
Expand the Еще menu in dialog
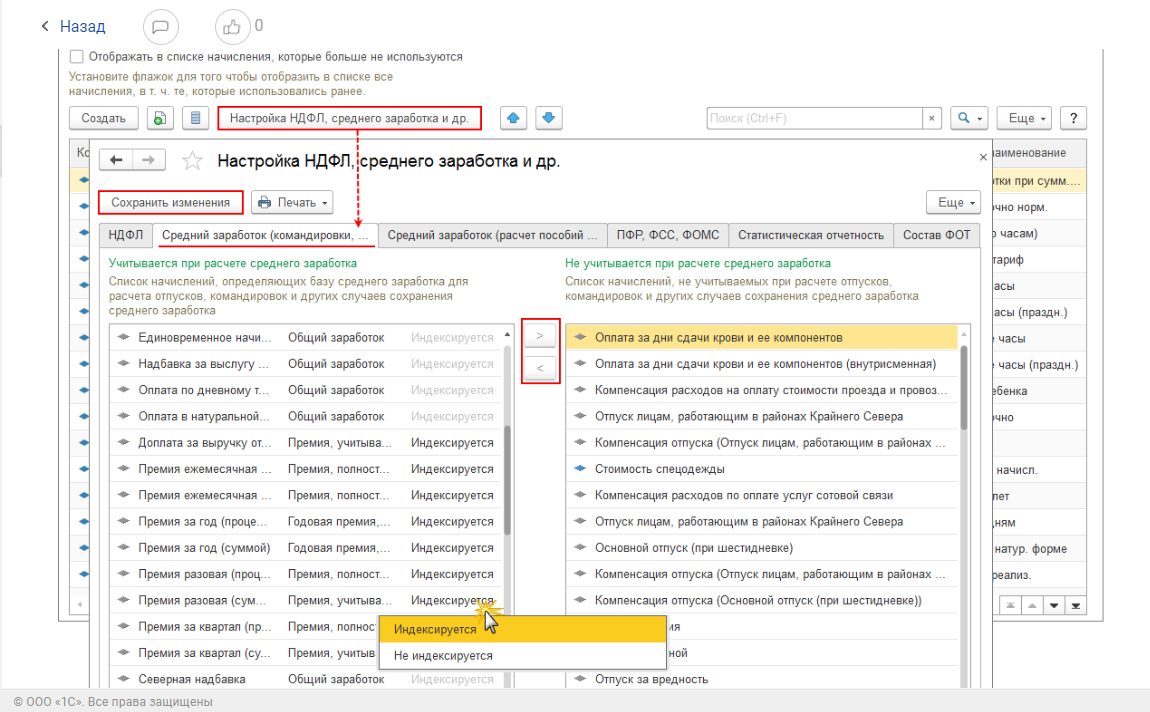(x=953, y=203)
